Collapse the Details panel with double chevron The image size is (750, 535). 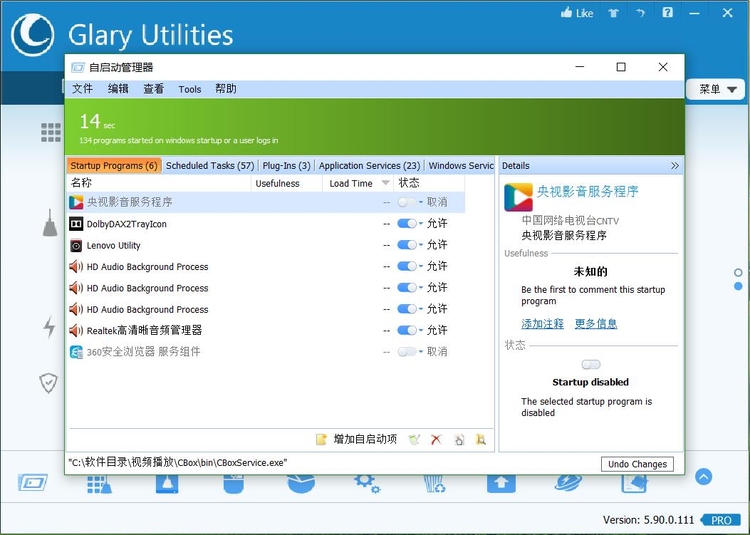pos(674,166)
